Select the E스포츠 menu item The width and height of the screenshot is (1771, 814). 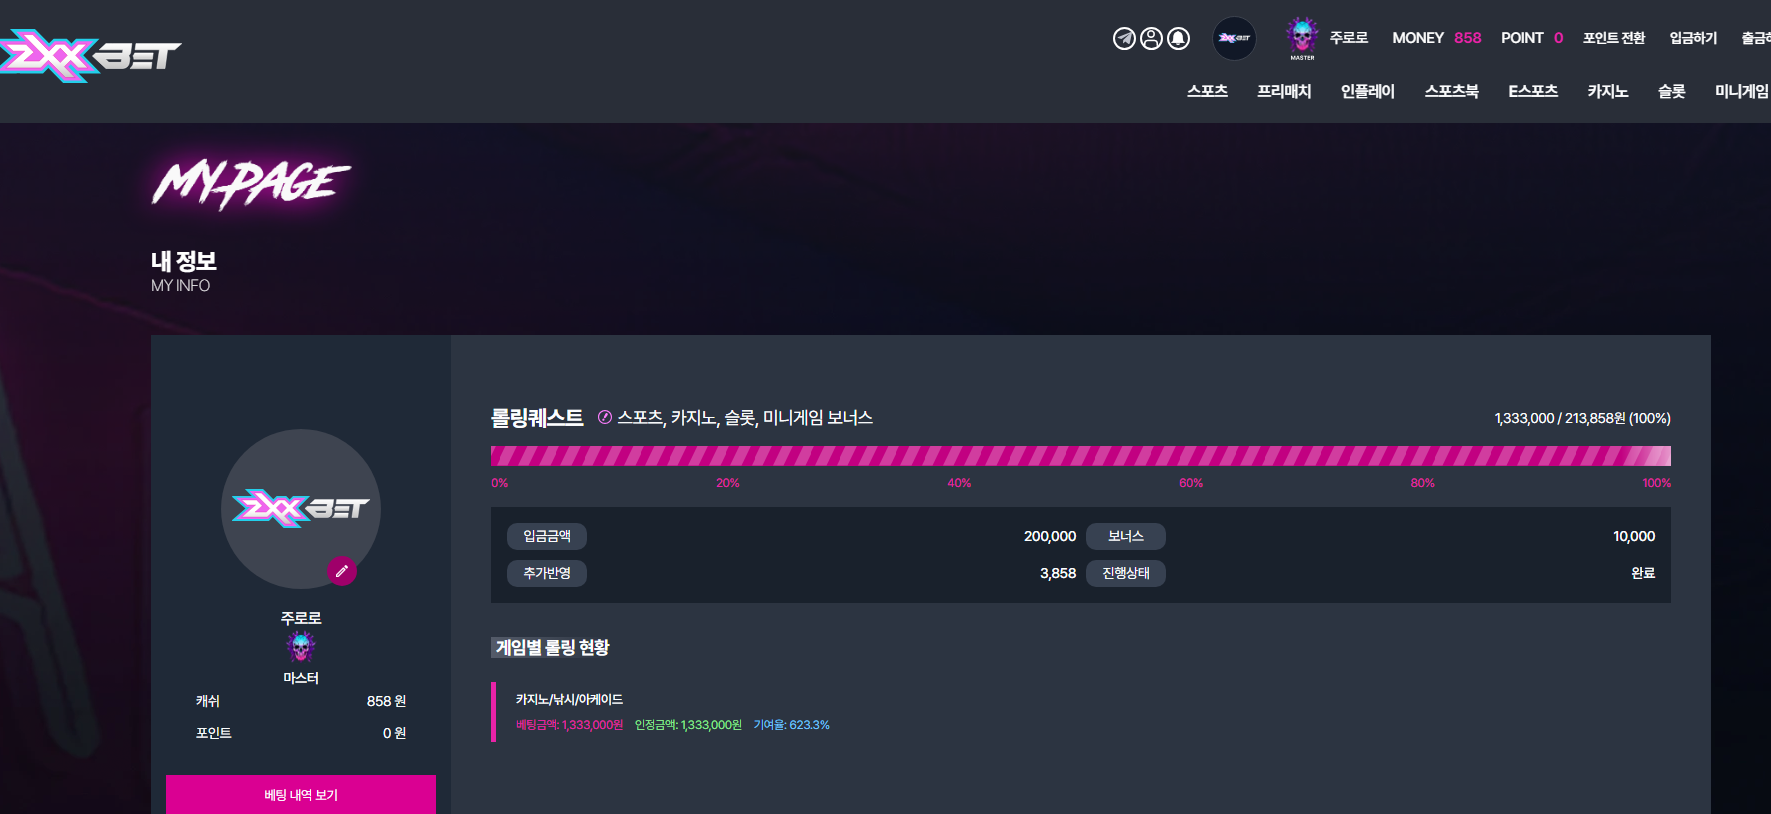(1533, 91)
